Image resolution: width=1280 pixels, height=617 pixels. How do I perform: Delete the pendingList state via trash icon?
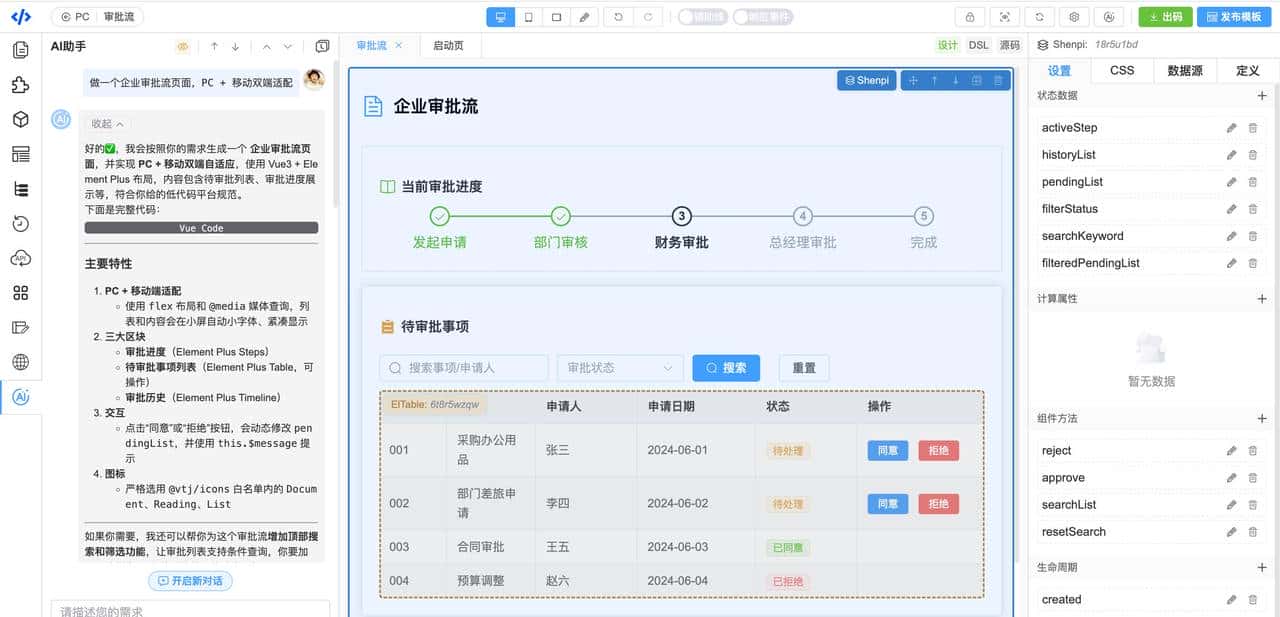point(1253,182)
